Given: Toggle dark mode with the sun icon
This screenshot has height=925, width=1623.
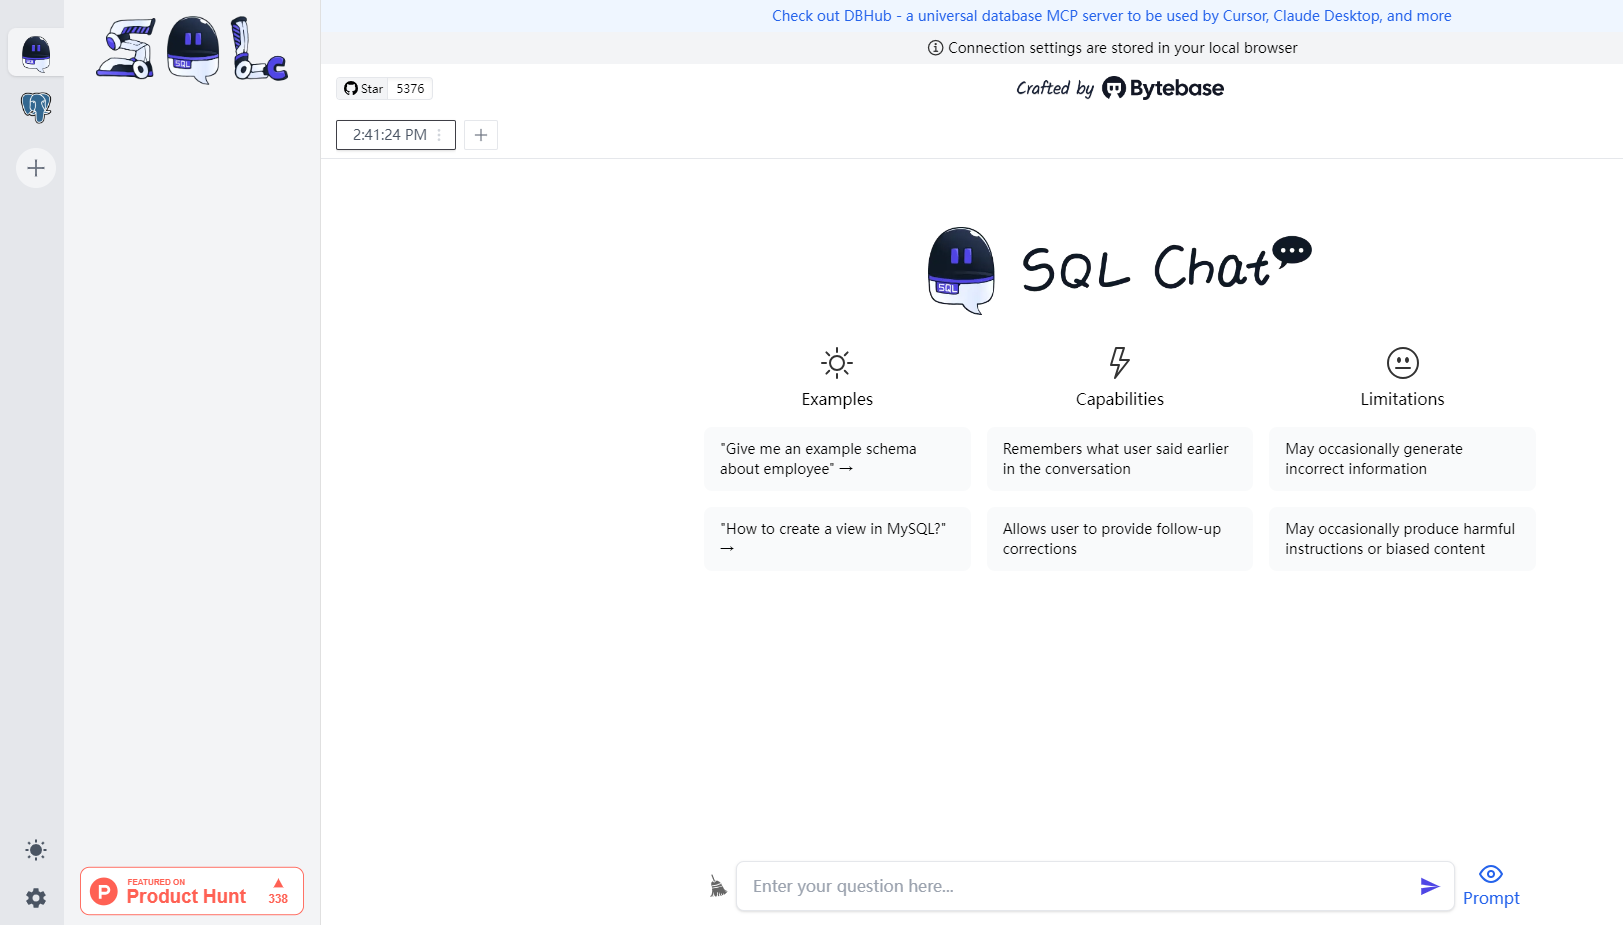Looking at the screenshot, I should click(35, 849).
